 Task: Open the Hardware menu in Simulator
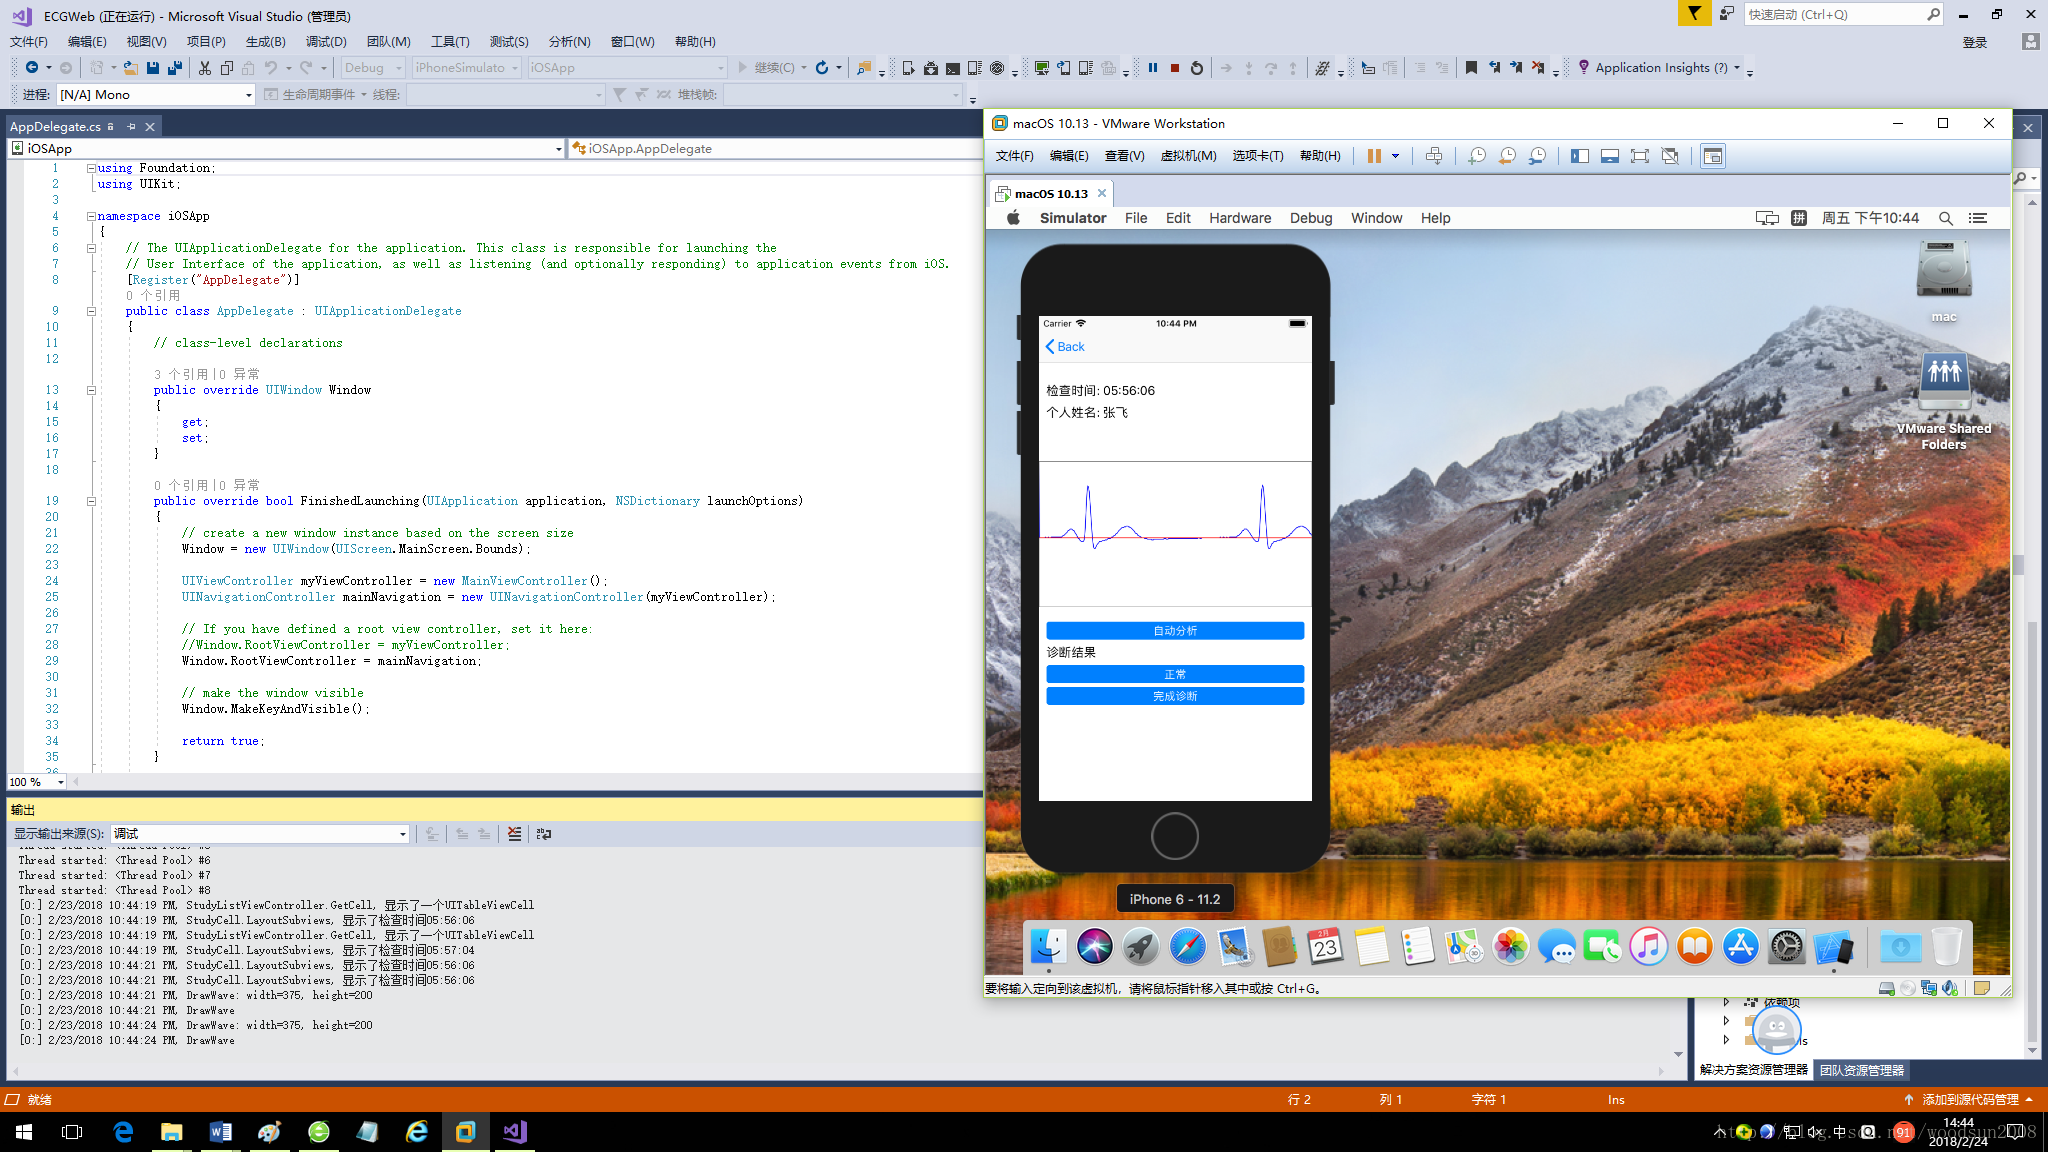(1240, 218)
